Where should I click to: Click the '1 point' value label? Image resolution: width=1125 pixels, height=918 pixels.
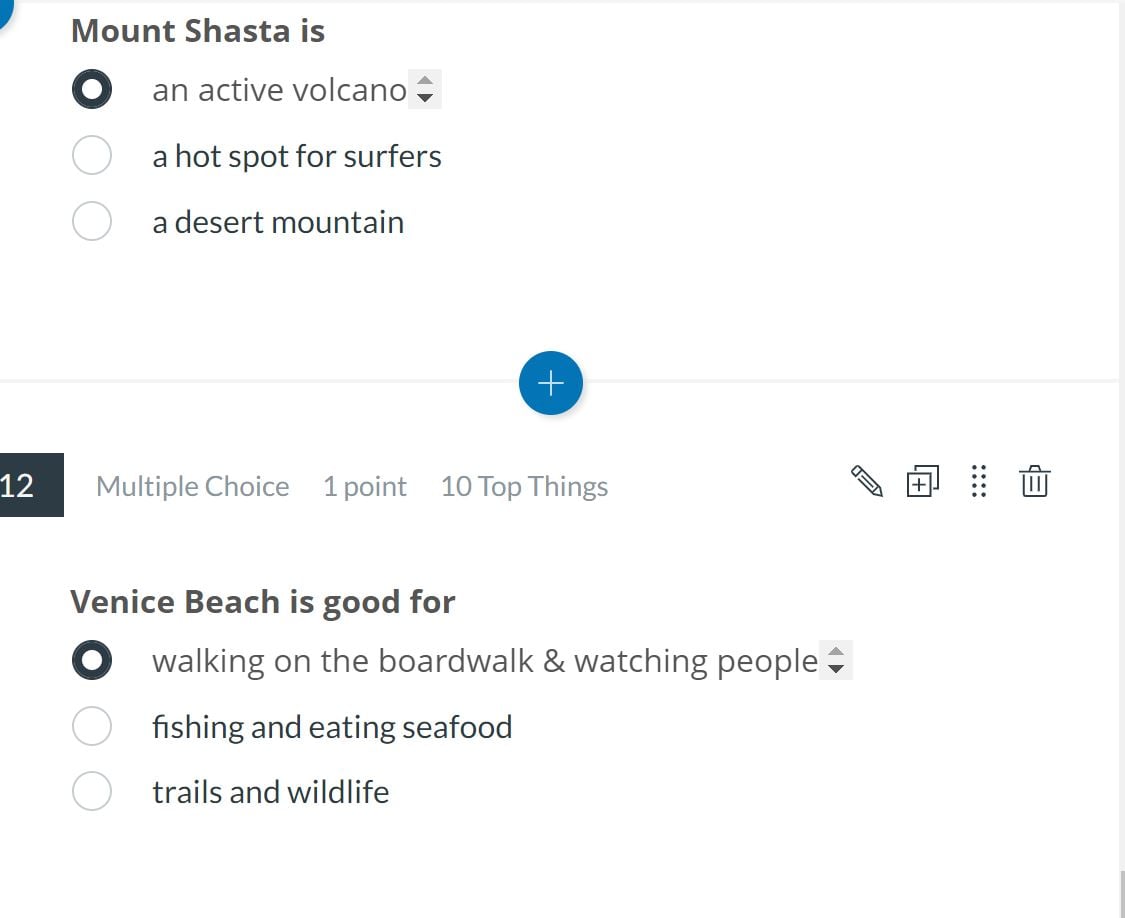coord(364,486)
